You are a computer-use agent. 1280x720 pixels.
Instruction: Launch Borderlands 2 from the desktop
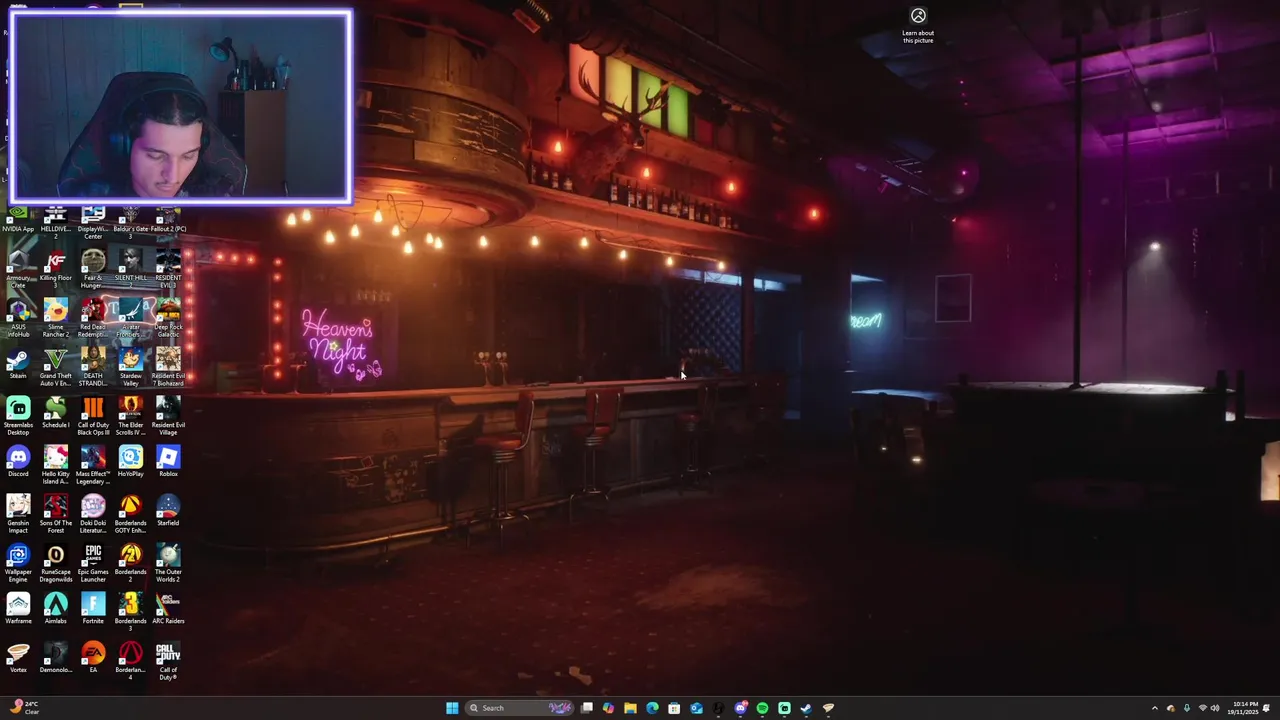[x=130, y=563]
